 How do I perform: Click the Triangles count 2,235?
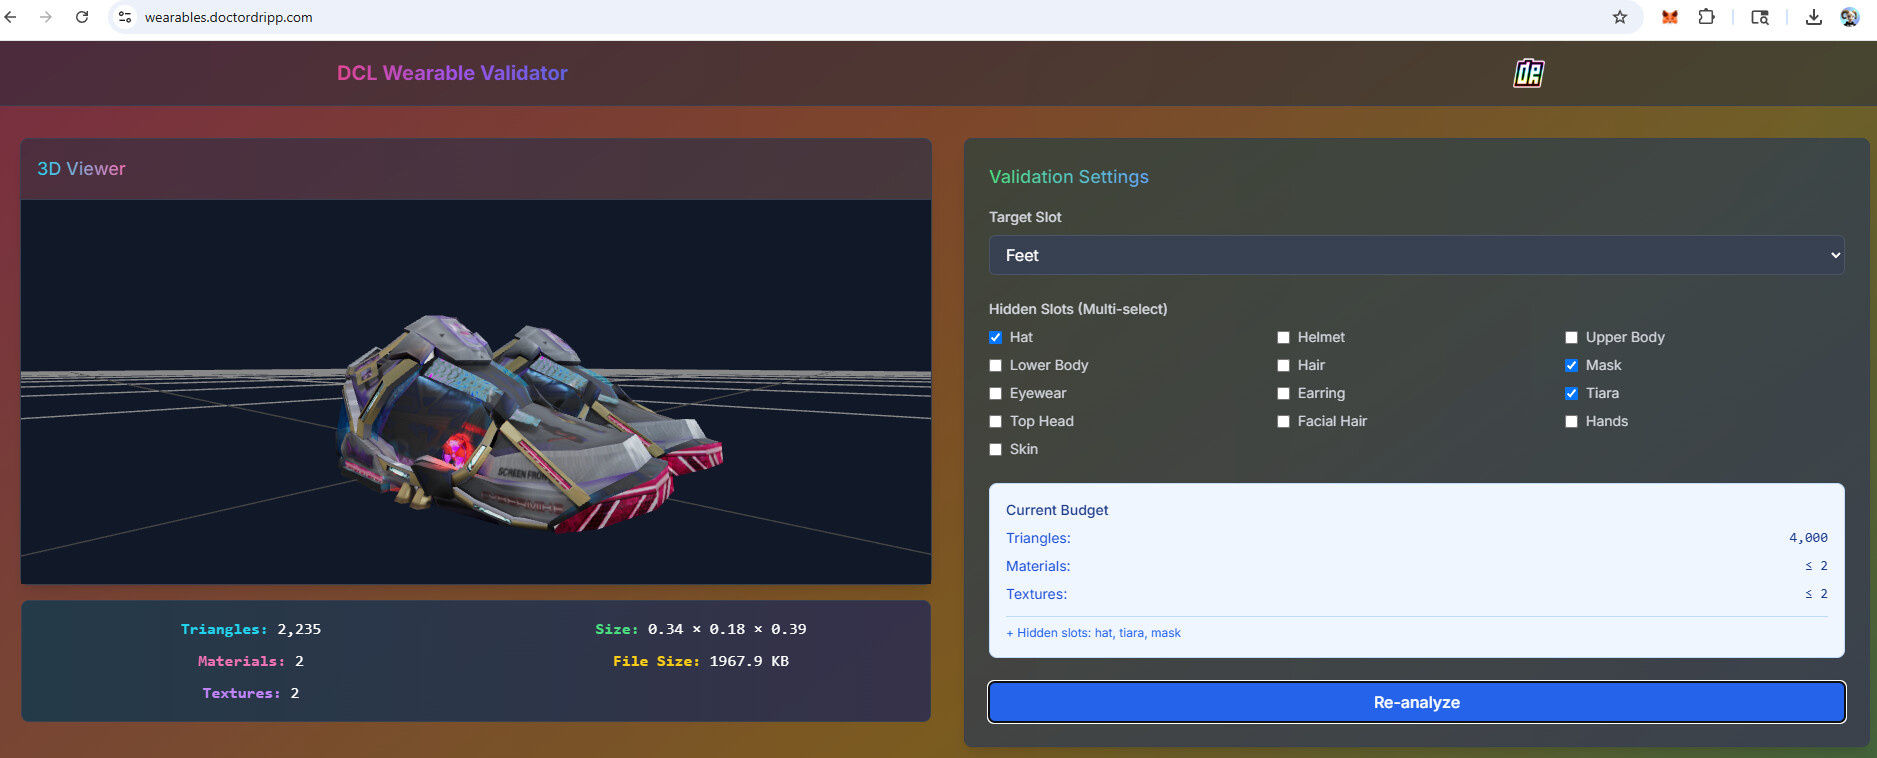(x=299, y=629)
